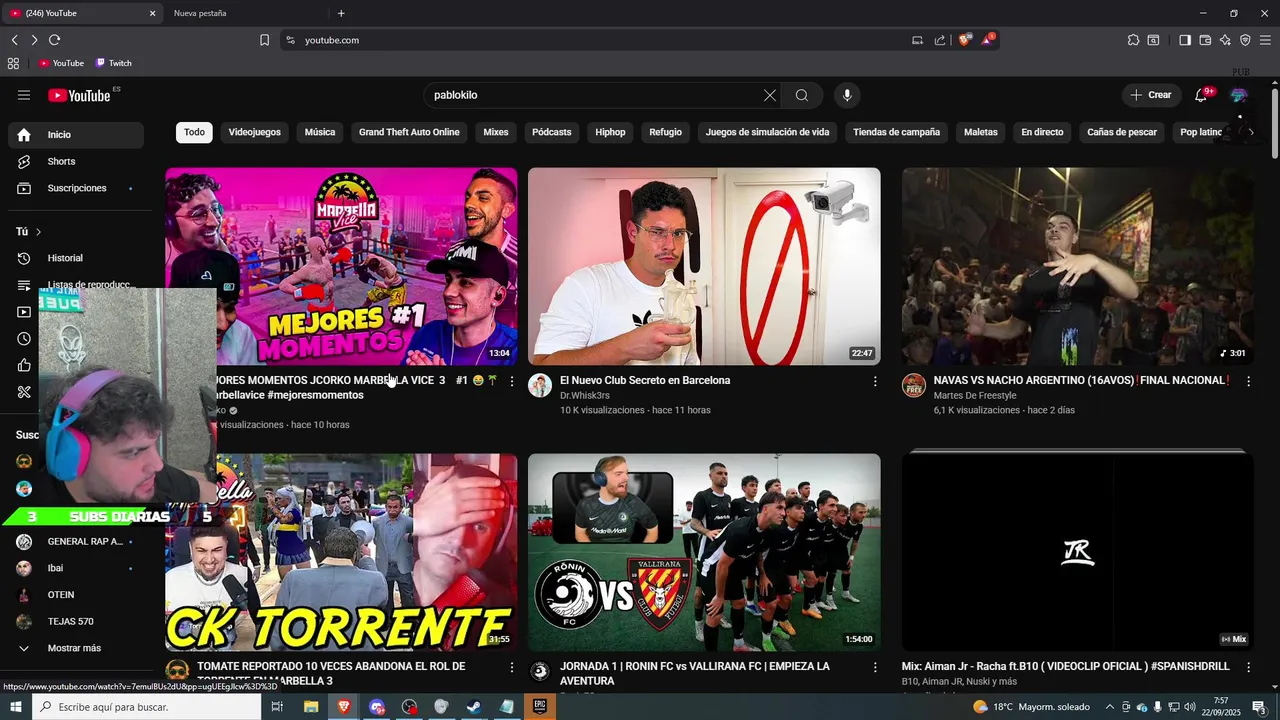Image resolution: width=1280 pixels, height=720 pixels.
Task: Open the RONIN FC vs VALLIRANA FC thumbnail
Action: 704,552
